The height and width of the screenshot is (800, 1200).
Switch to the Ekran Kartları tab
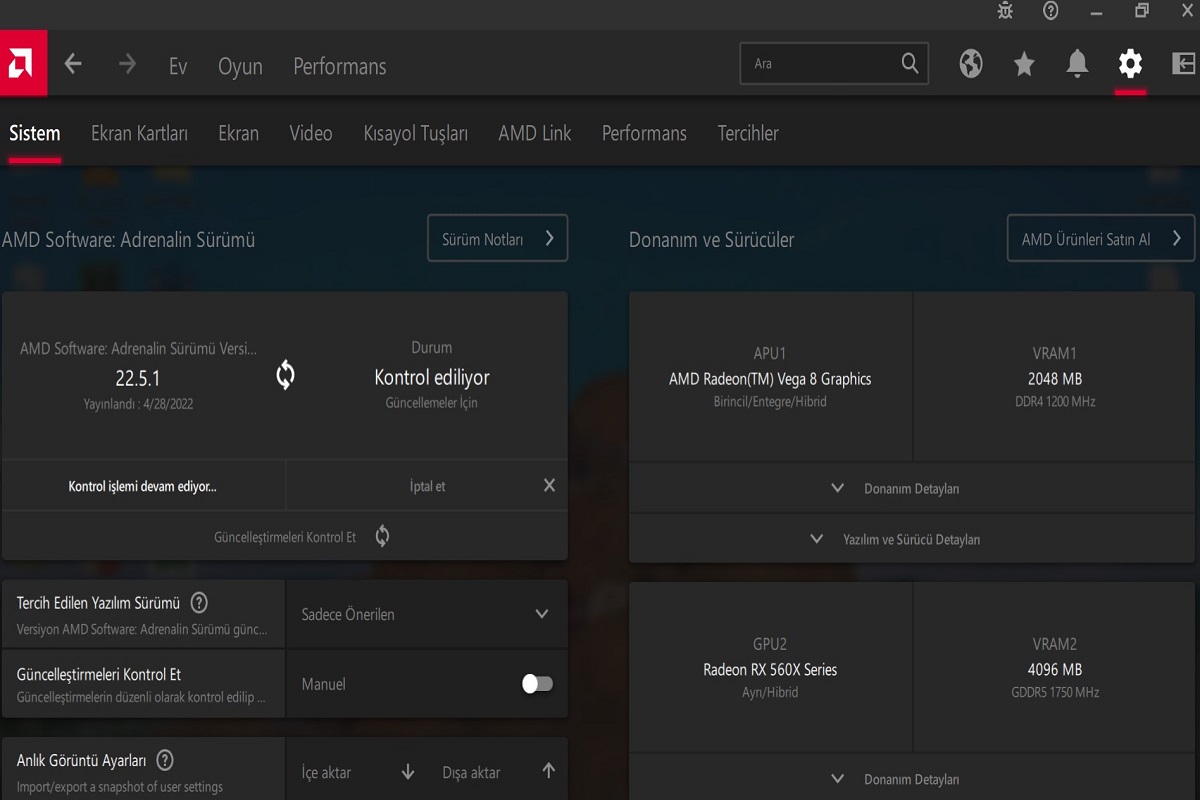[x=139, y=133]
